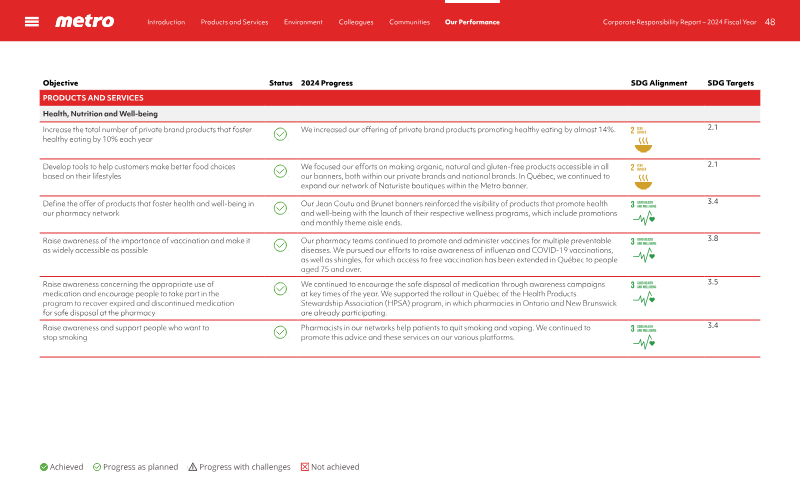Click progress text about Jean Coutu and Brunet
Screen dimensions: 800x485
pos(459,213)
